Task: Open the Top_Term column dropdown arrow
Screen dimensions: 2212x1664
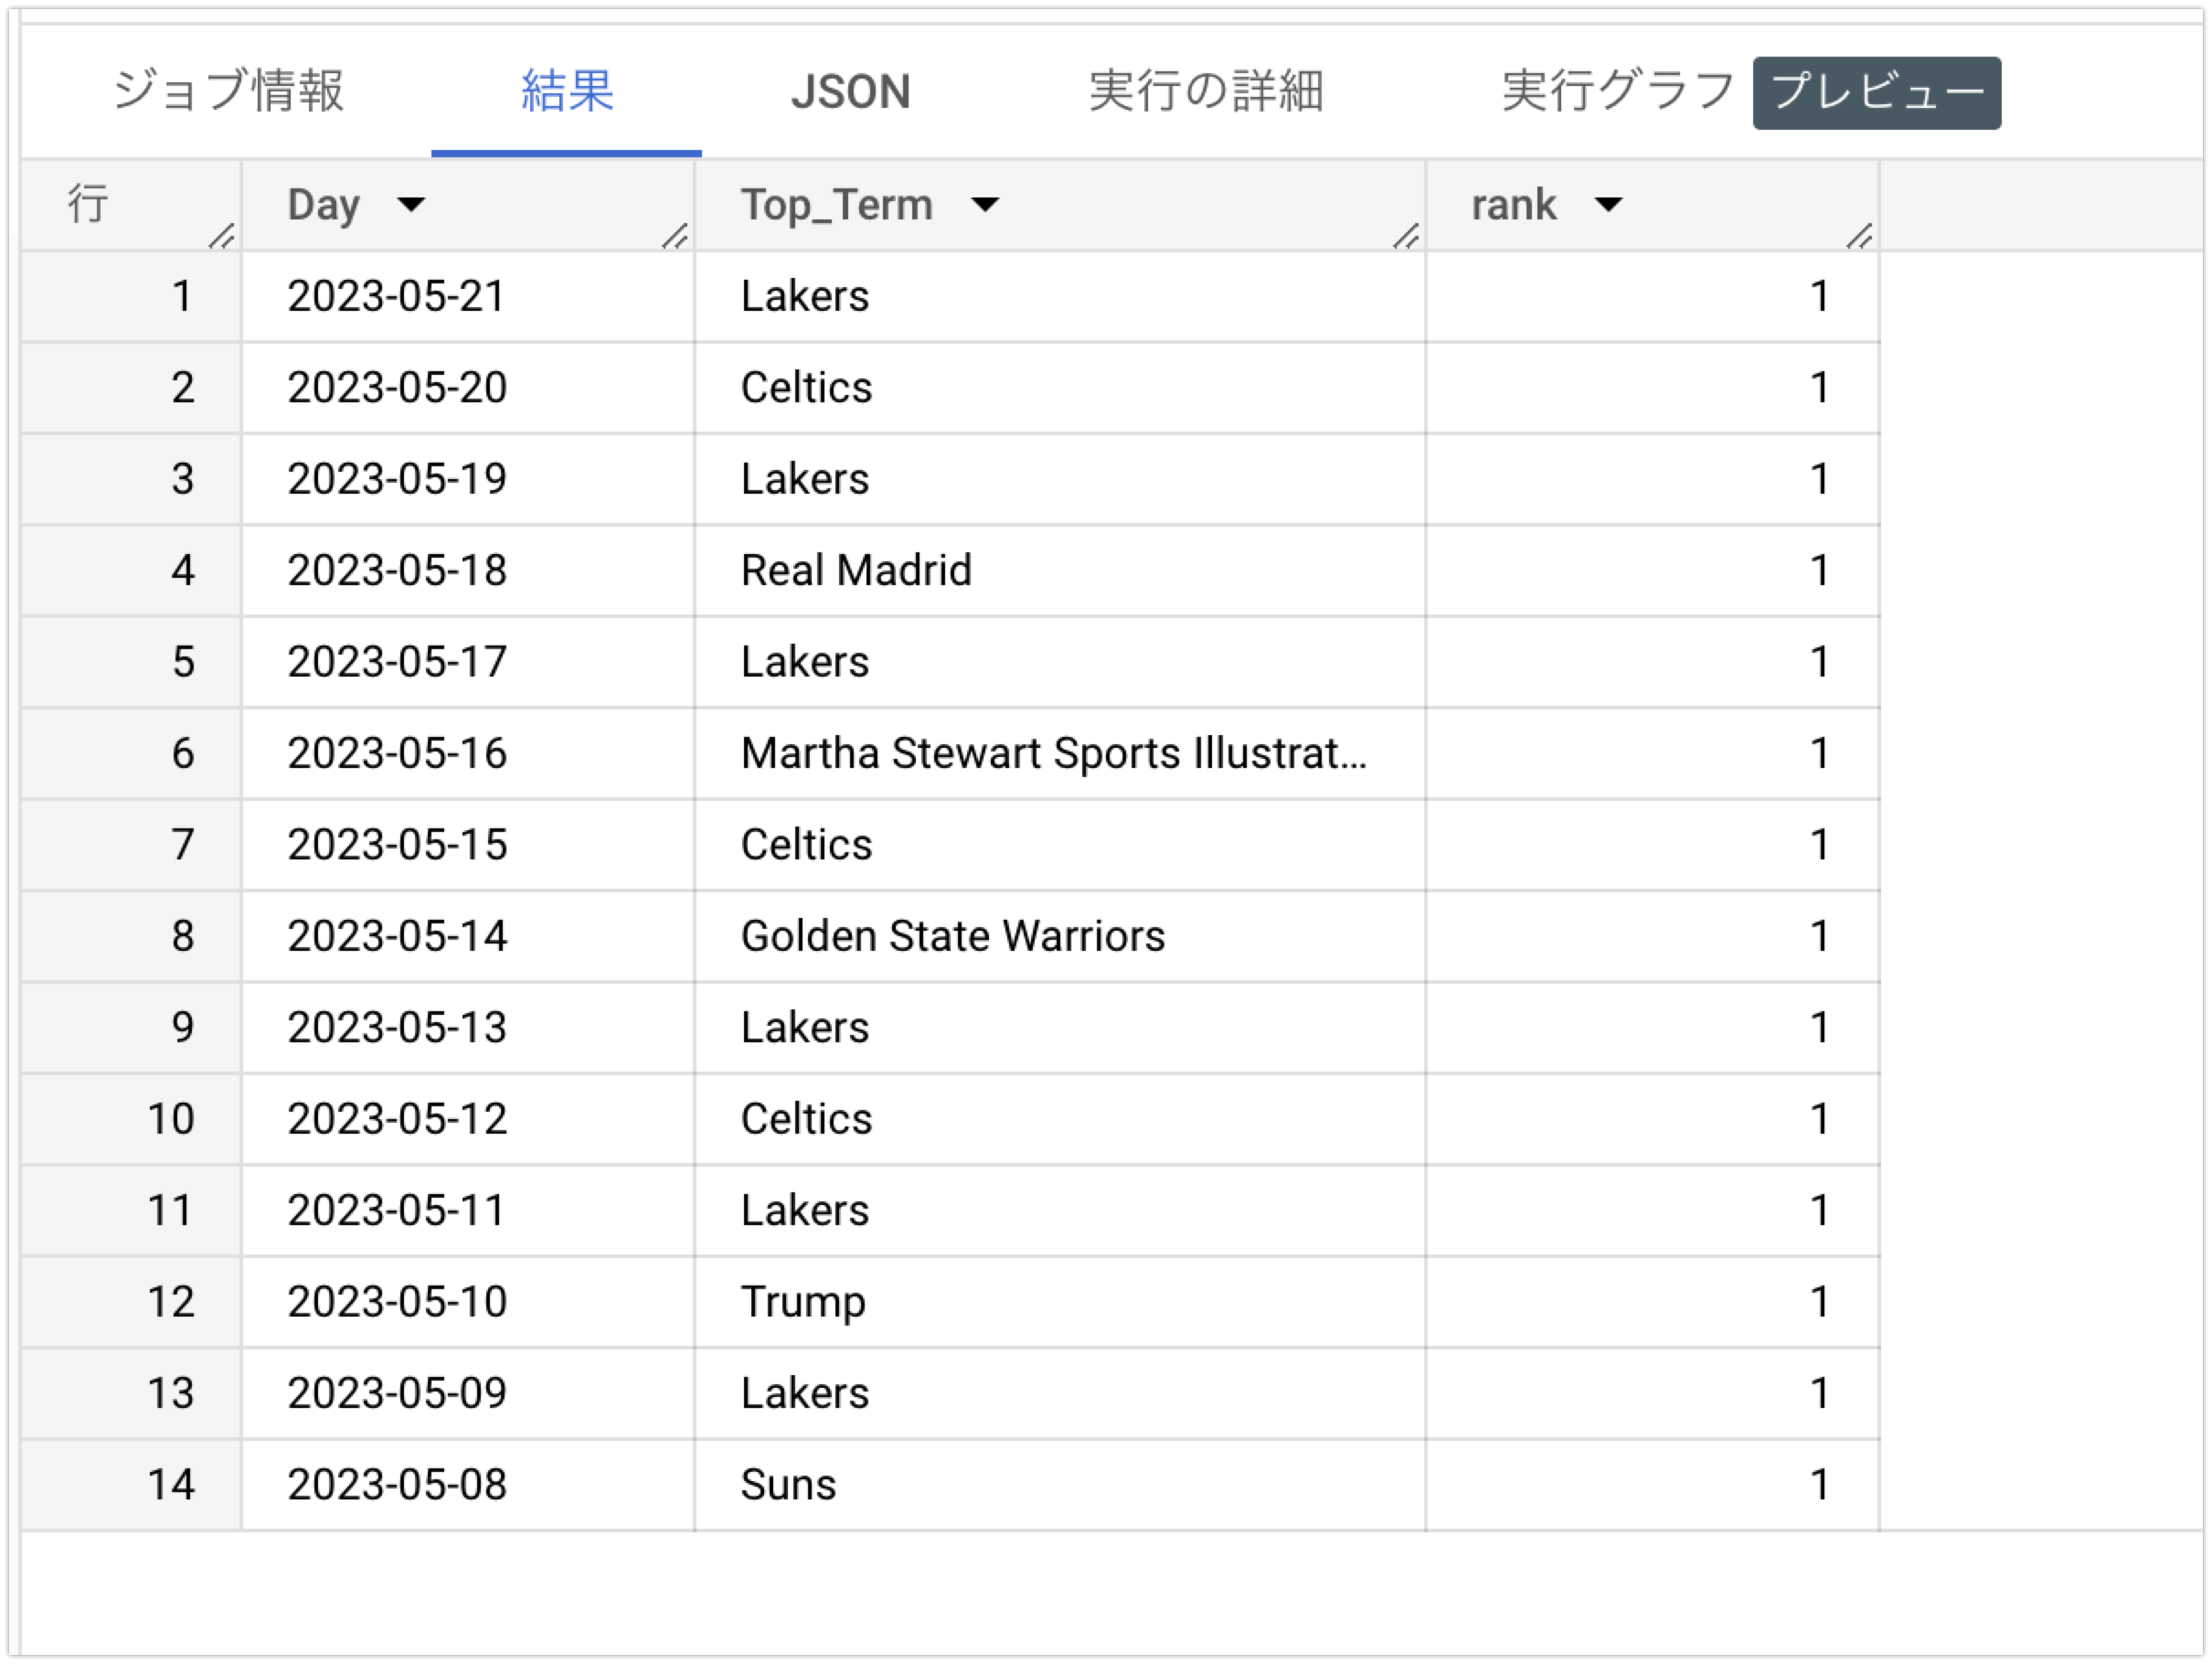Action: coord(985,205)
